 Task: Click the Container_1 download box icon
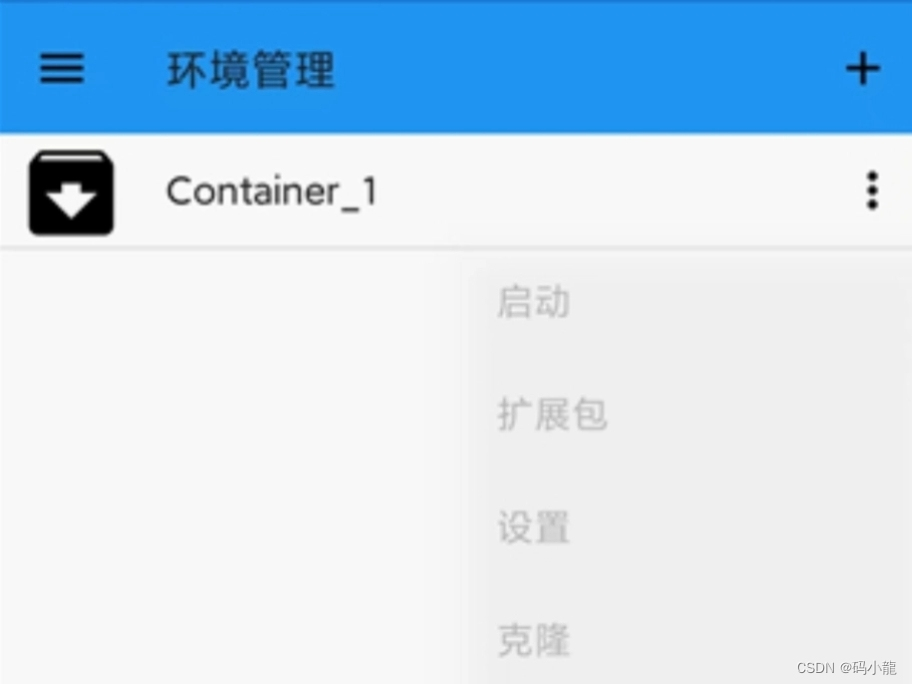[72, 193]
